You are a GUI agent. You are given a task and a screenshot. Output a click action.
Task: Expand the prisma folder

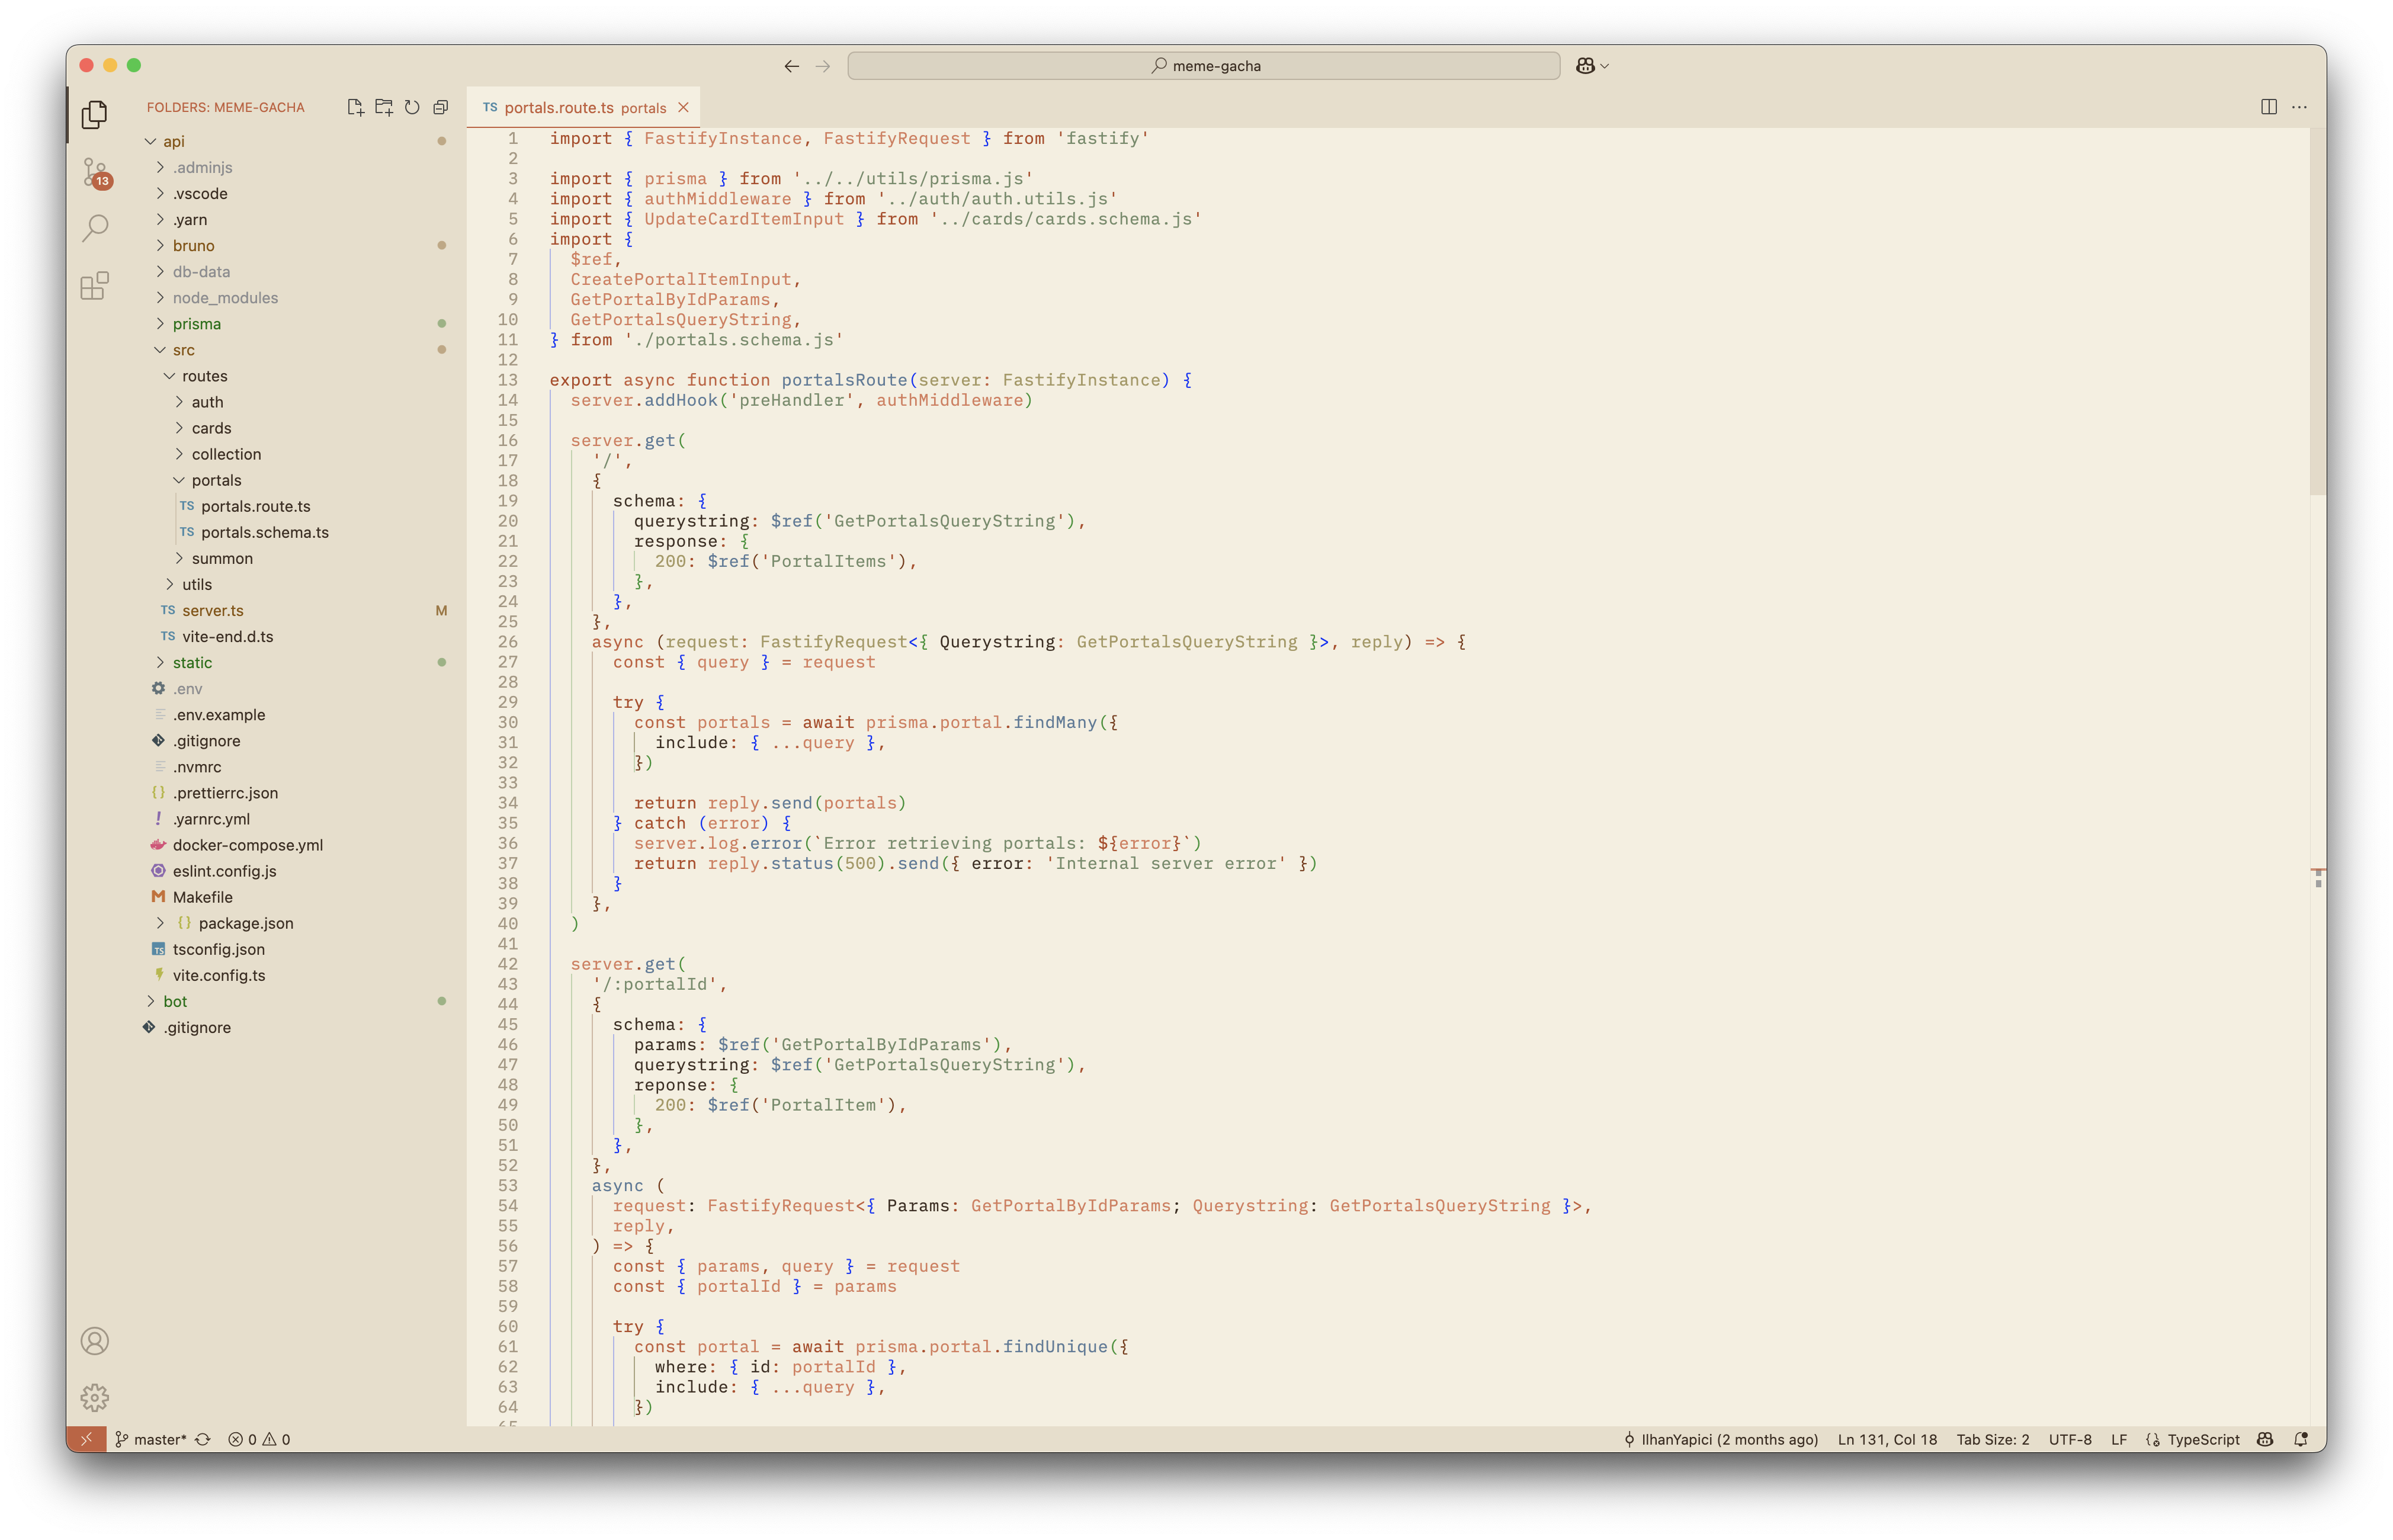pos(196,324)
